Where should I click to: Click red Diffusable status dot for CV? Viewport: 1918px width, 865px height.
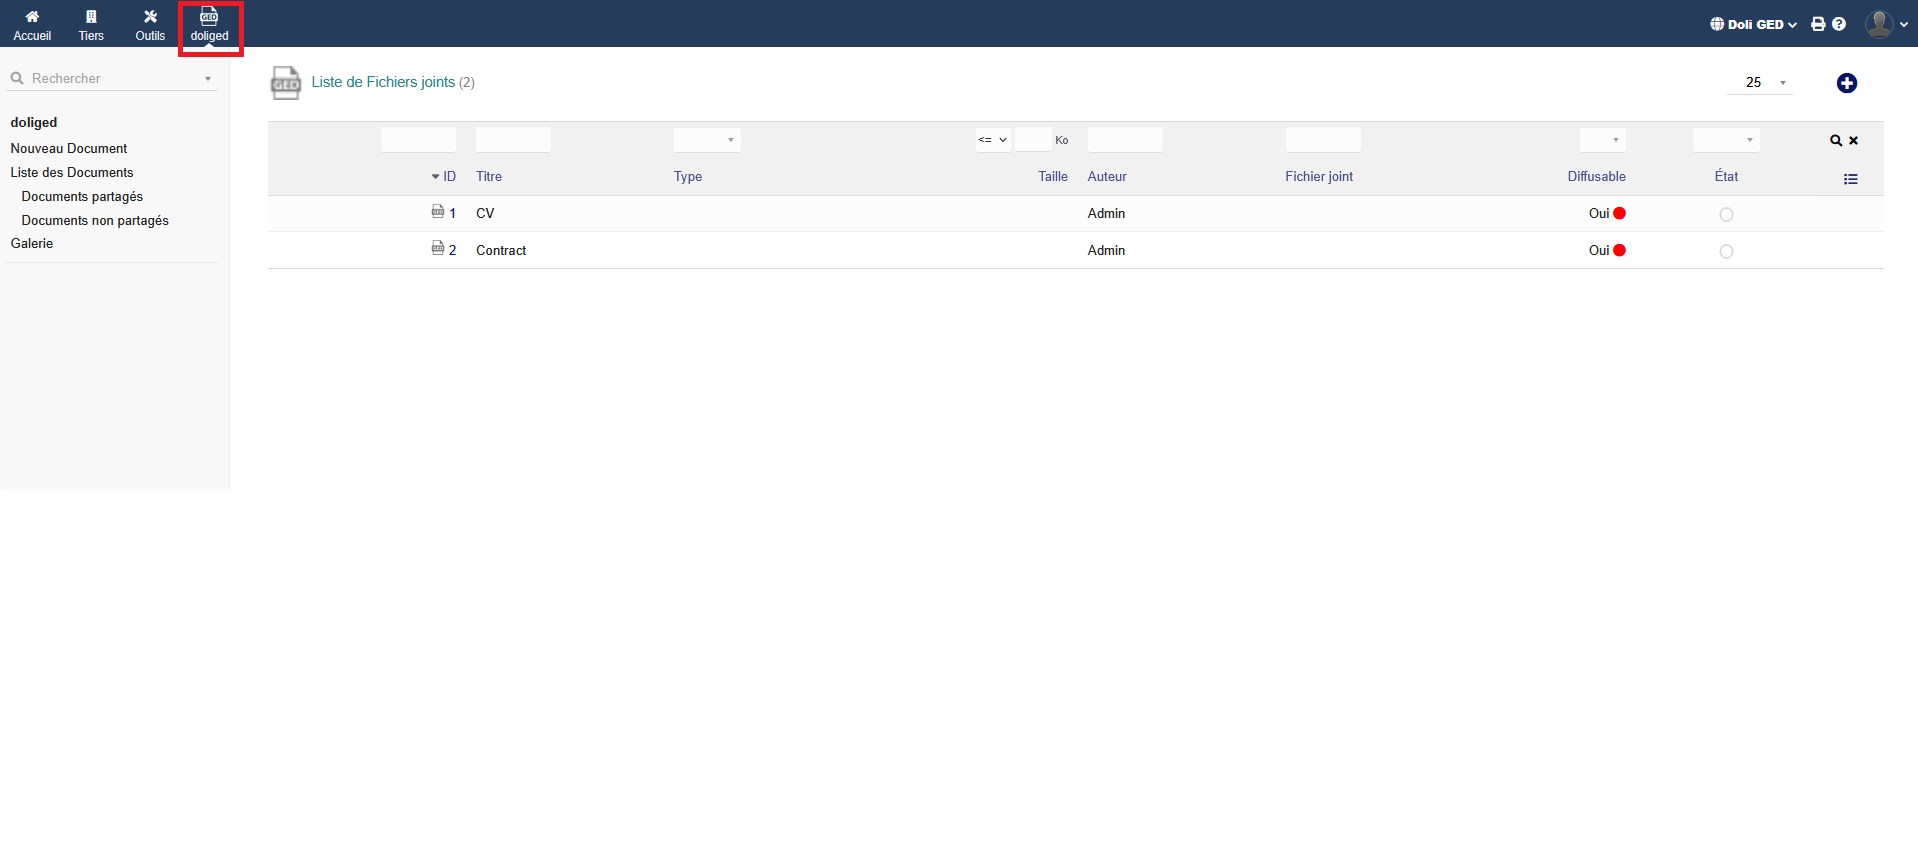tap(1619, 213)
